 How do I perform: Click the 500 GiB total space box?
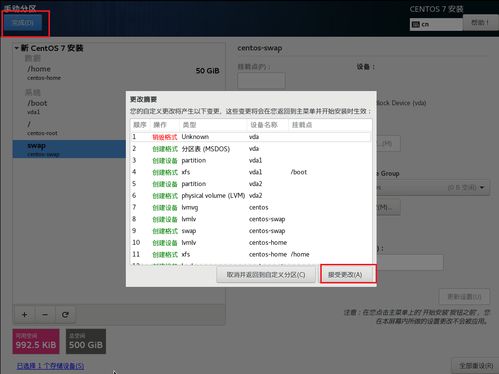86,341
